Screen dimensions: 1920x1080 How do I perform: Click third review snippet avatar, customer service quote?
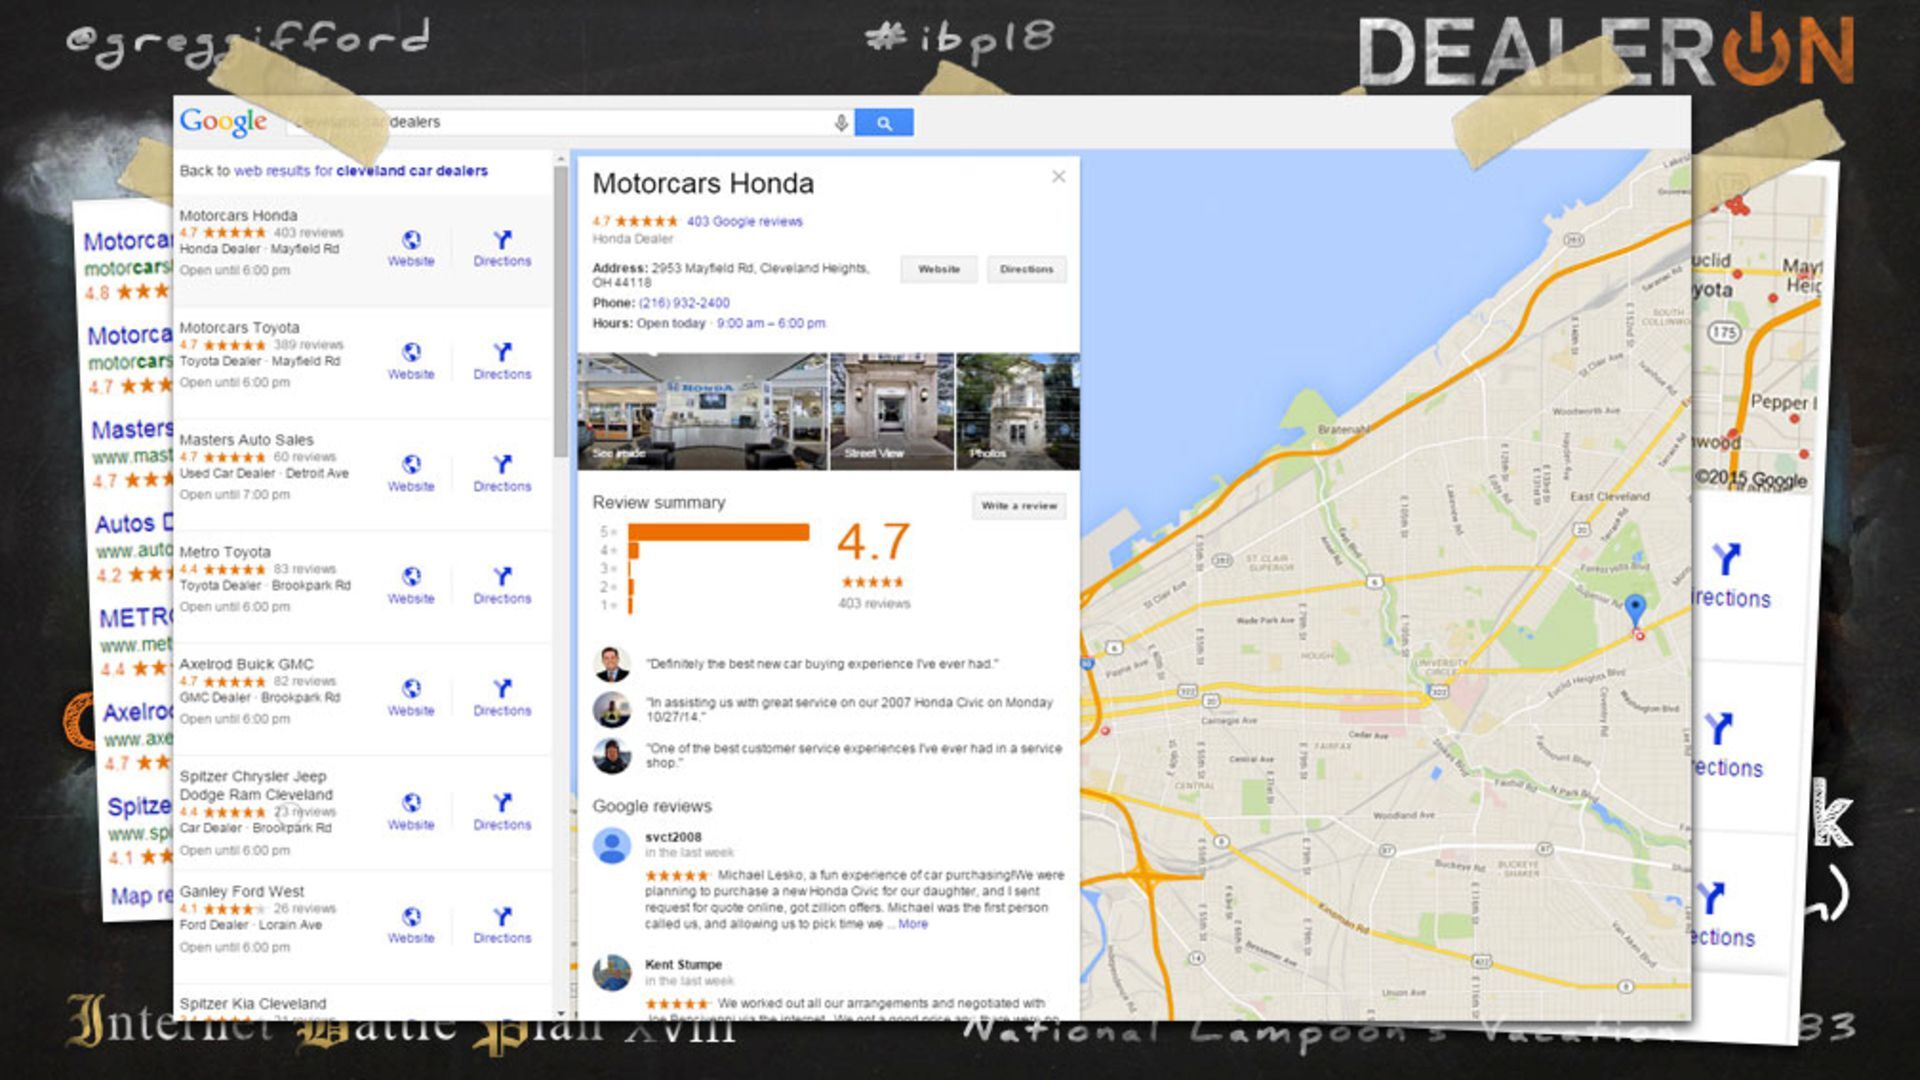tap(611, 755)
